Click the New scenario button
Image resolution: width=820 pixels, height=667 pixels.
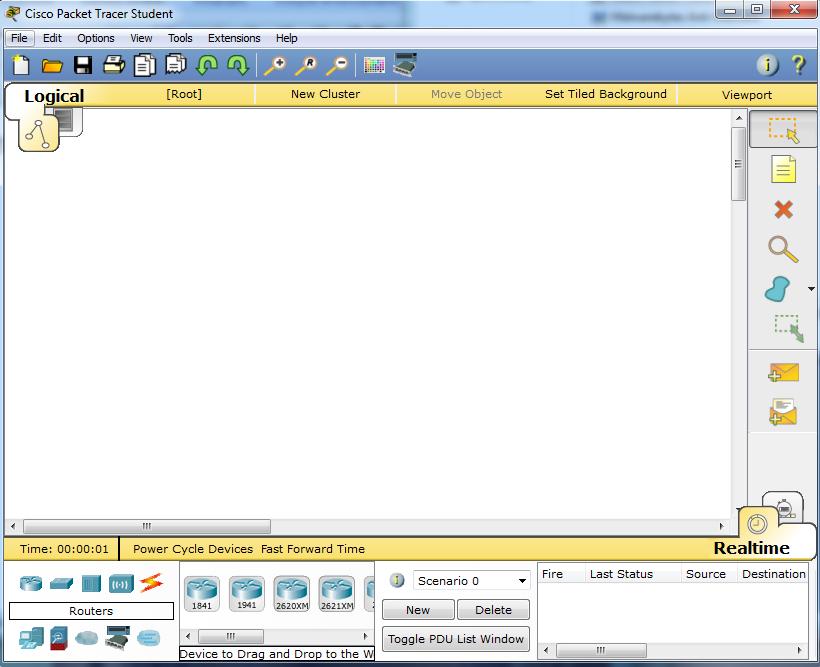pyautogui.click(x=418, y=610)
